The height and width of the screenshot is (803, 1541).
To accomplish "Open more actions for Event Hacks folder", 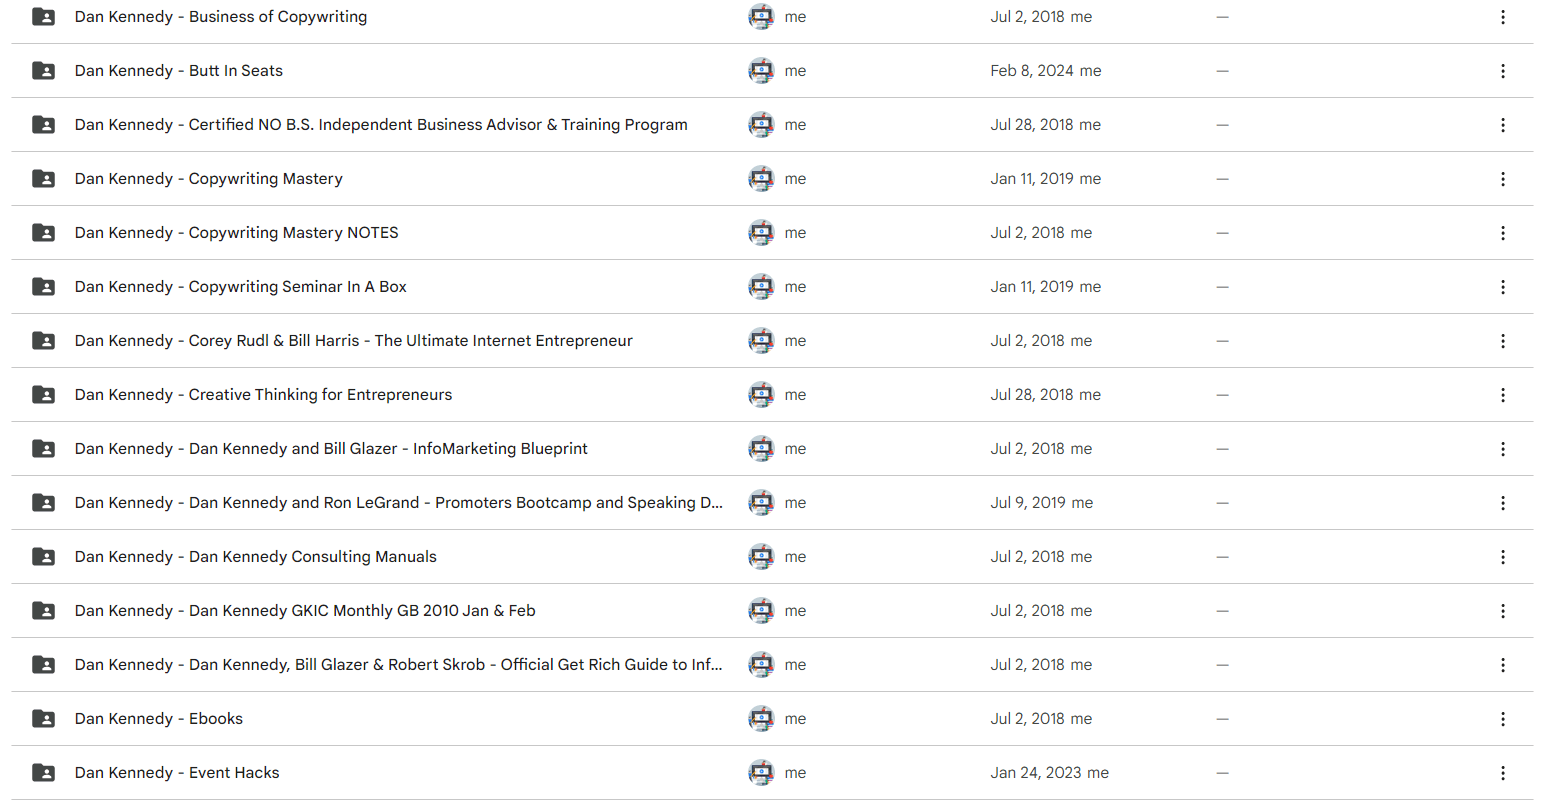I will (1502, 773).
